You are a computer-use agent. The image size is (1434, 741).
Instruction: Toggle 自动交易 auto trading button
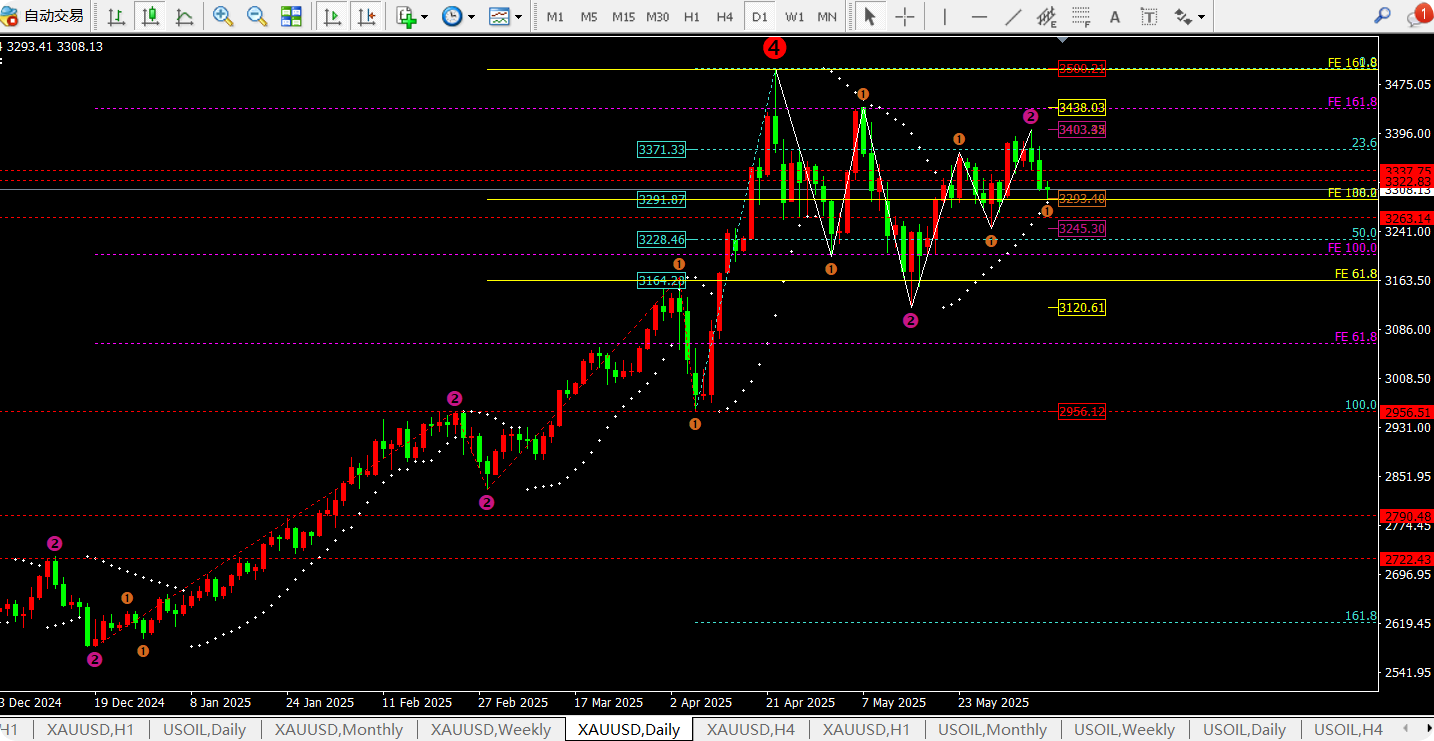pos(44,16)
